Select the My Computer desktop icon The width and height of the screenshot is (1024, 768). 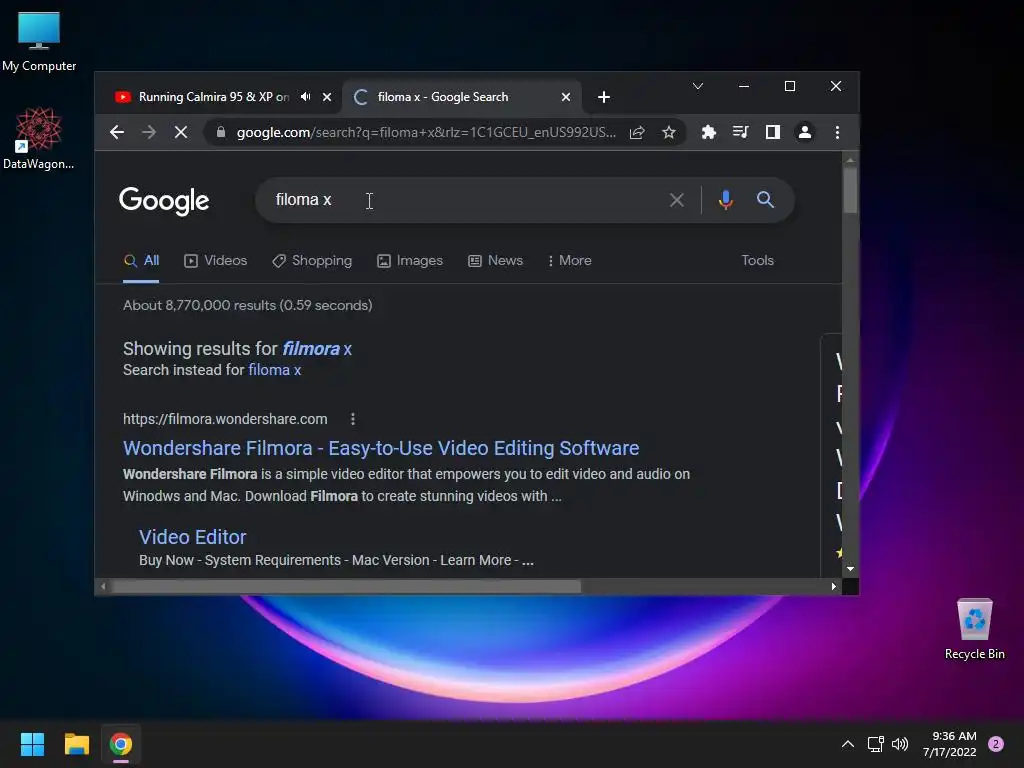[39, 40]
